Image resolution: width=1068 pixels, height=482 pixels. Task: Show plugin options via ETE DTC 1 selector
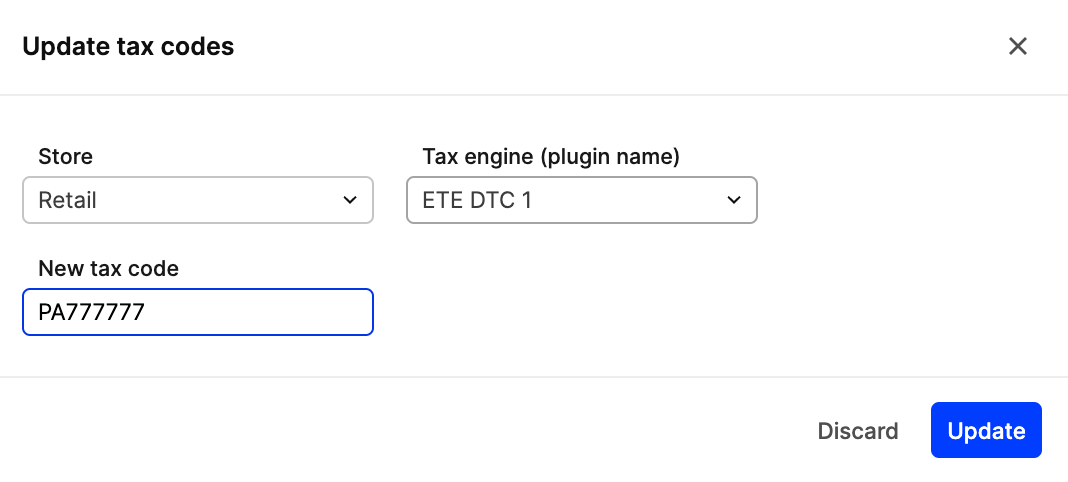(581, 200)
